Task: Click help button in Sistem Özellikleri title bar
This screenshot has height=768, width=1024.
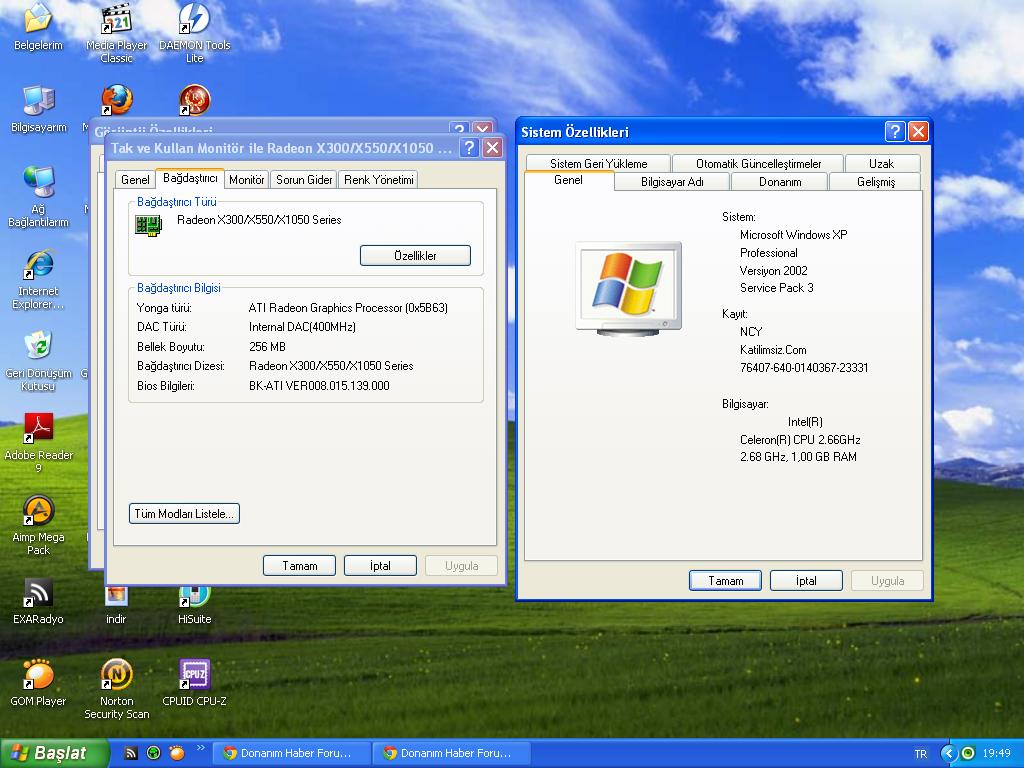Action: tap(895, 132)
